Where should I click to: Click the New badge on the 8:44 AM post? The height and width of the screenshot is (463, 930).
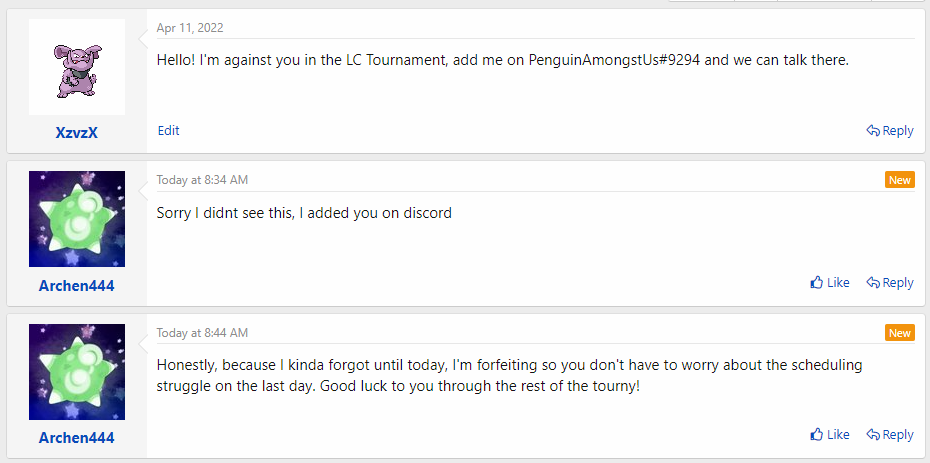[899, 332]
